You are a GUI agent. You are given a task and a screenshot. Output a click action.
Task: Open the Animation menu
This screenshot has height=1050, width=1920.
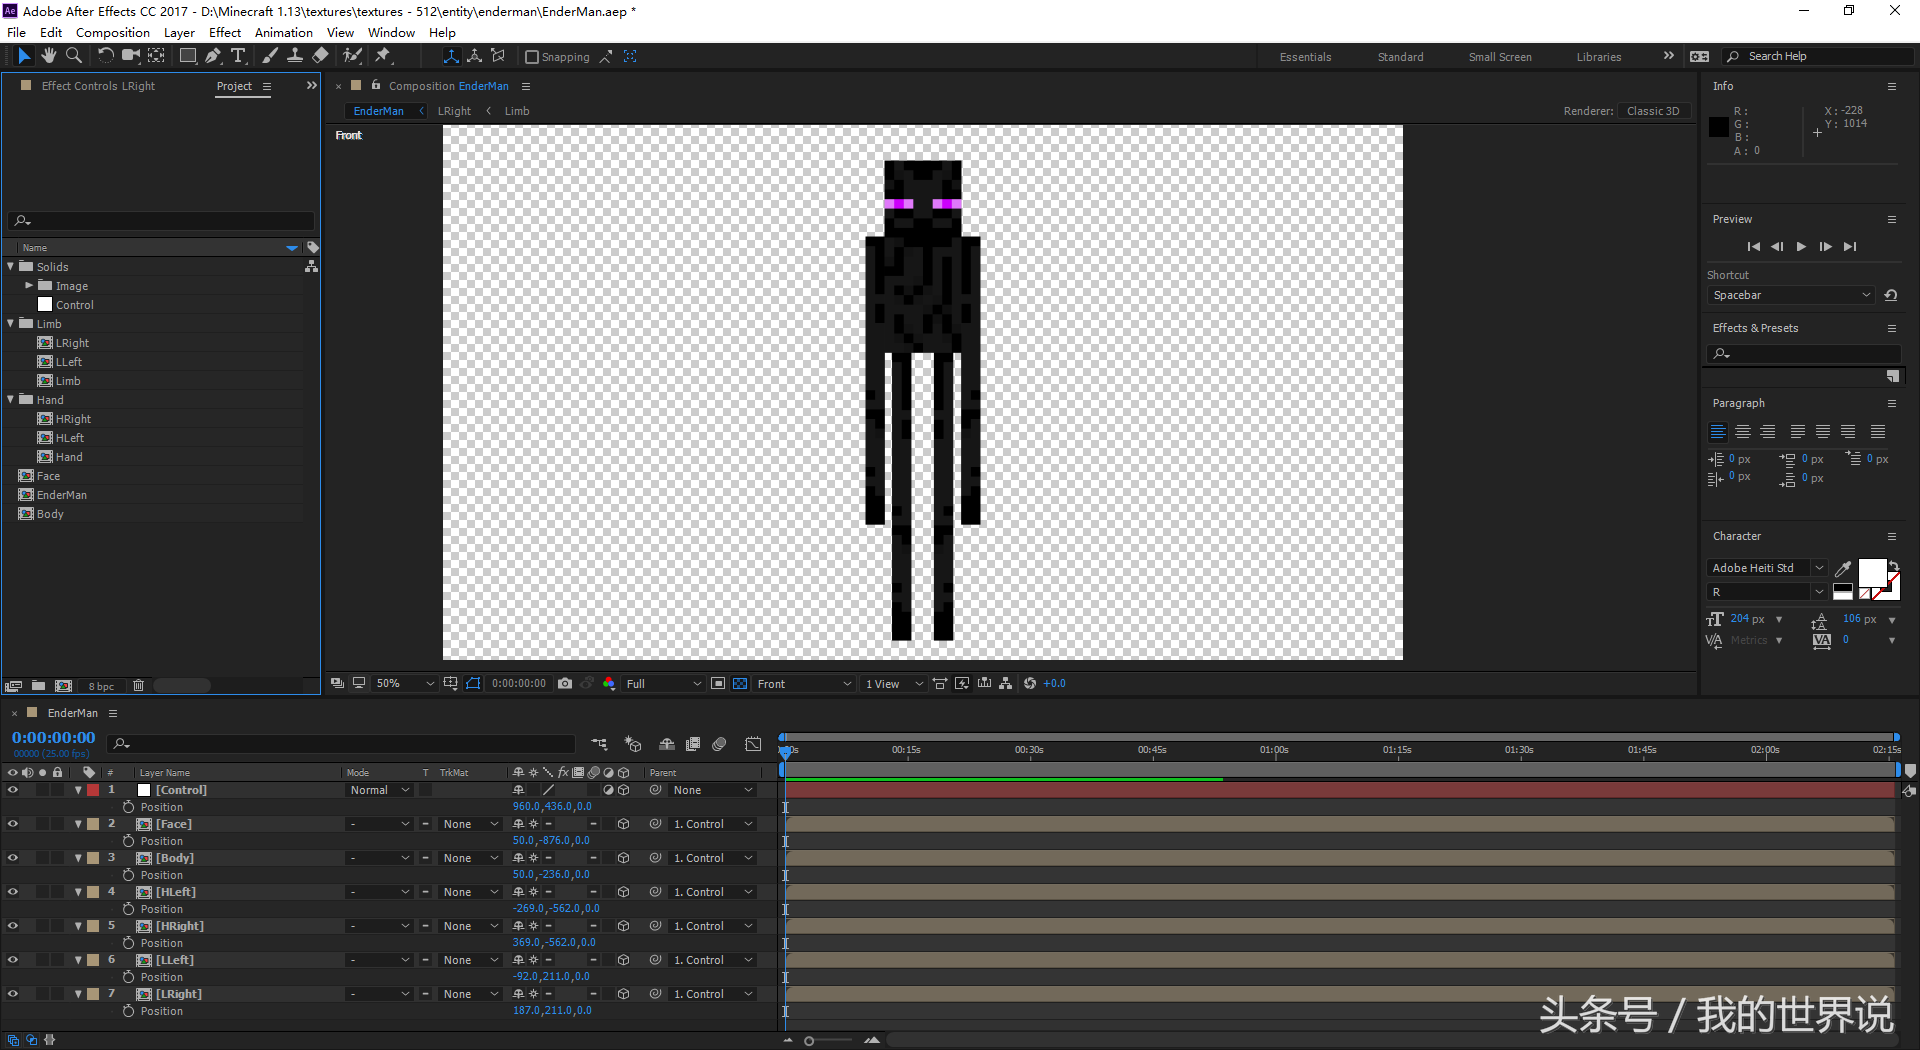pos(283,32)
